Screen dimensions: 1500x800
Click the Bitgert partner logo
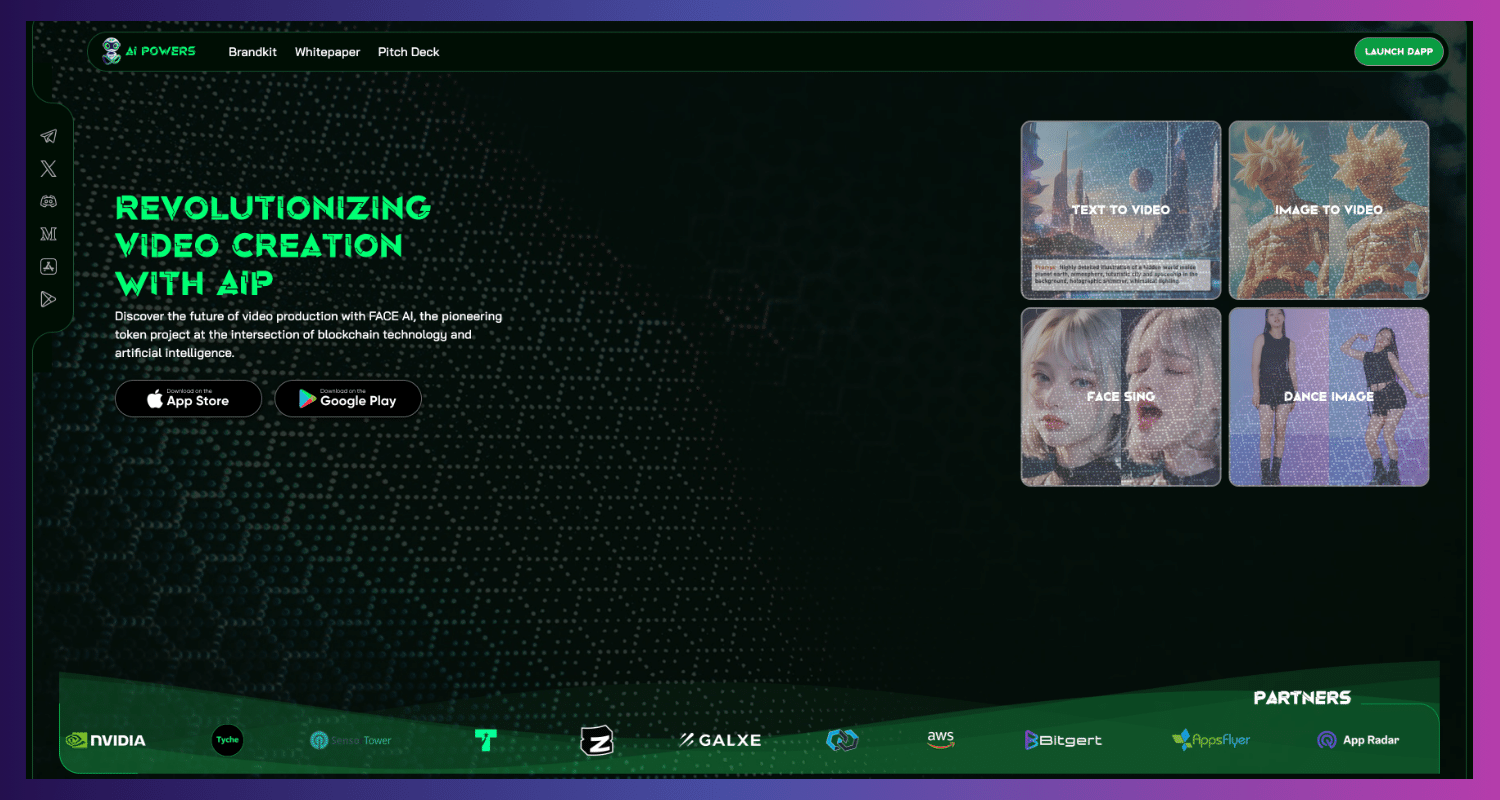tap(1063, 740)
